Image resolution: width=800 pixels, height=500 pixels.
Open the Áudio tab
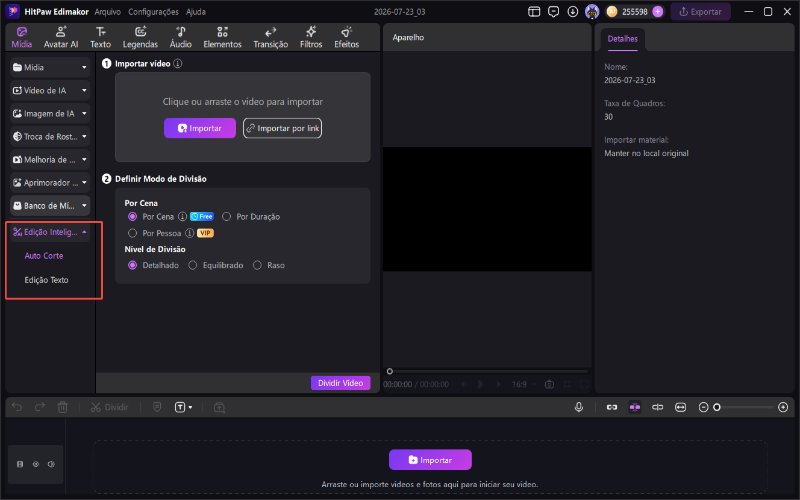181,37
